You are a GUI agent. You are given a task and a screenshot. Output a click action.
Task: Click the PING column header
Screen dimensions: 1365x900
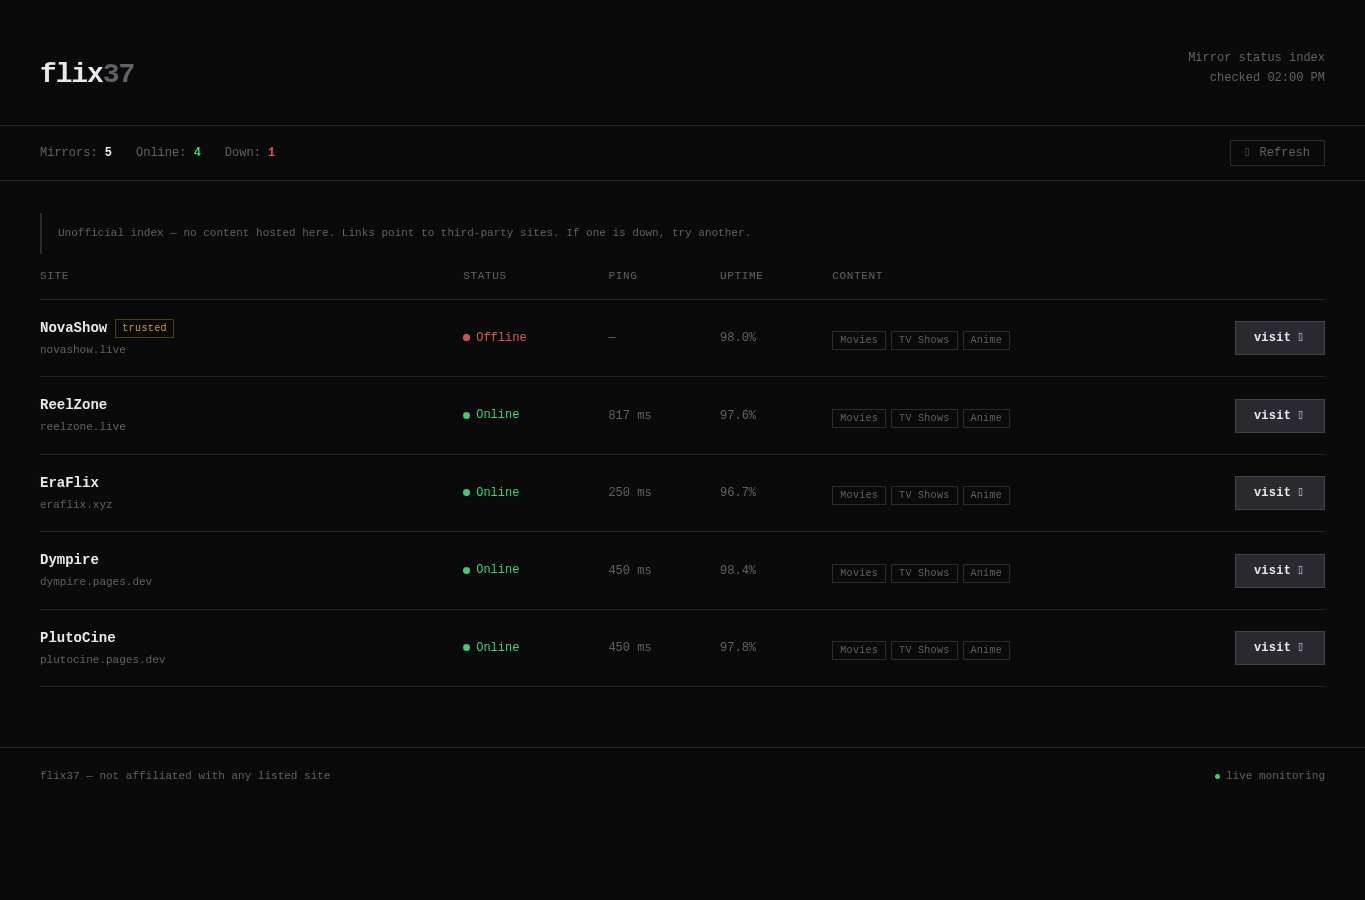tap(623, 276)
